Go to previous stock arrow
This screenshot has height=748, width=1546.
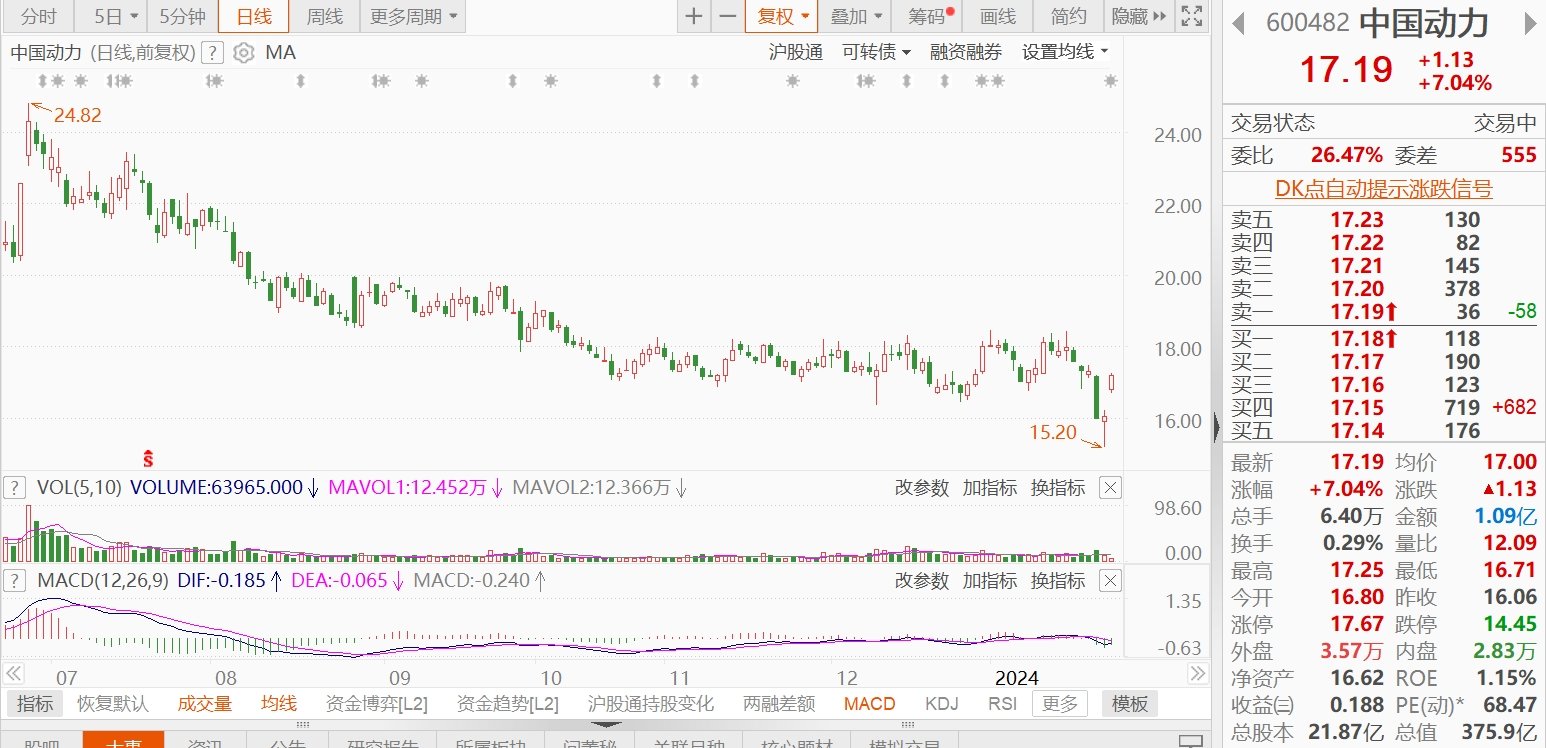[x=1237, y=23]
